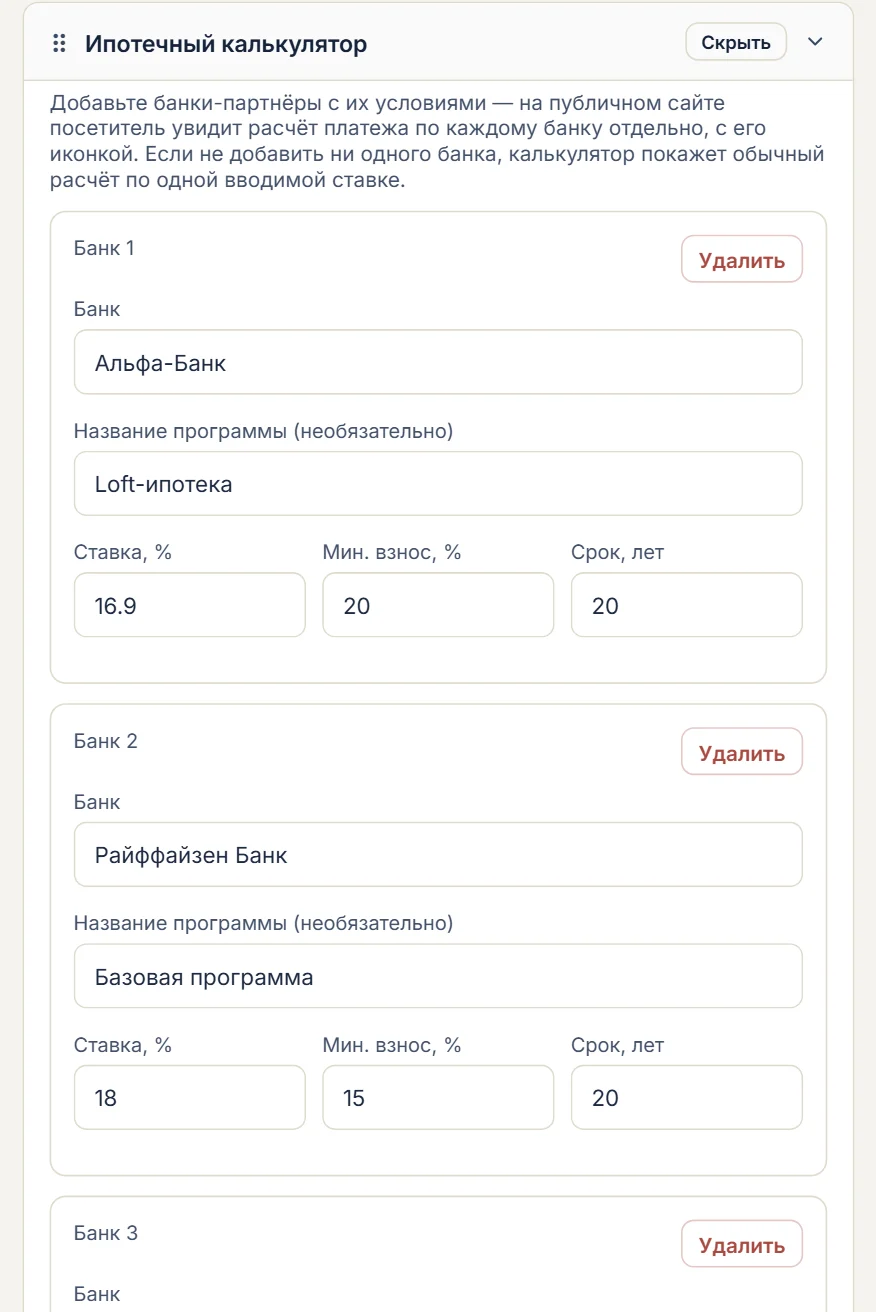Grab the drag handle beside Ипотечный калькулятор
Image resolution: width=876 pixels, height=1312 pixels.
point(59,43)
